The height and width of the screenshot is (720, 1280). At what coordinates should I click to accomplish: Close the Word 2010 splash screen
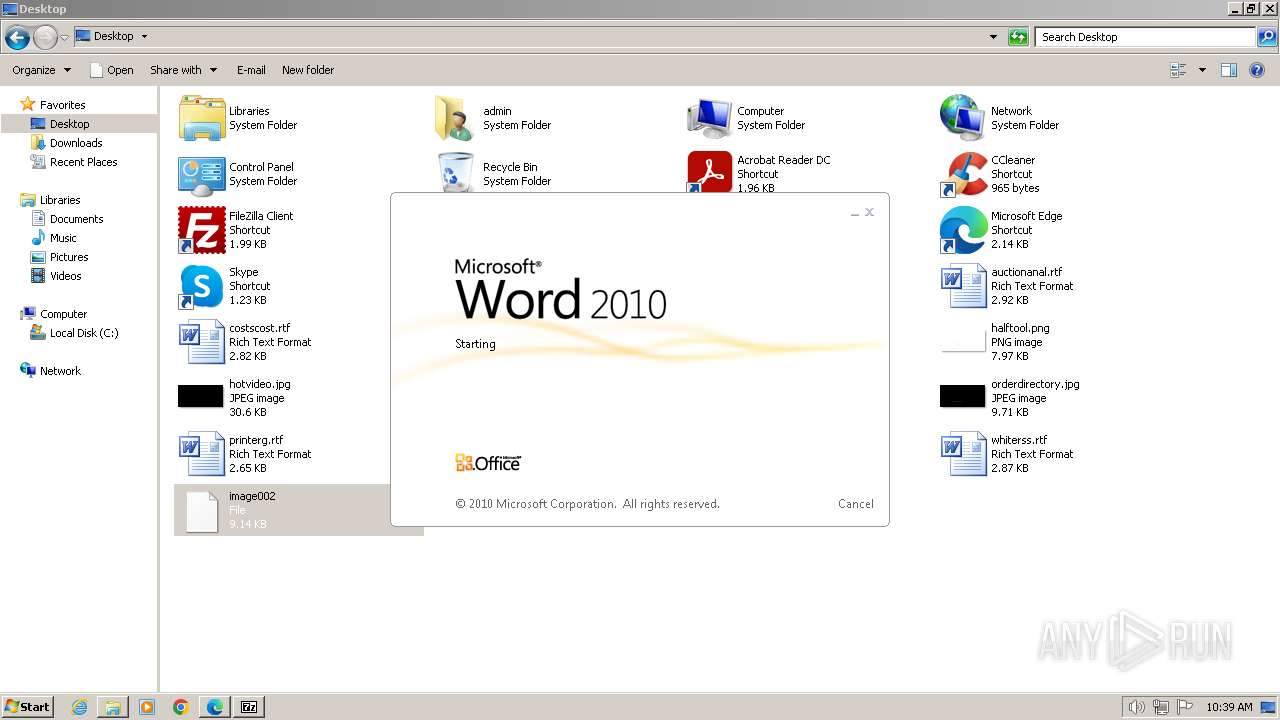click(x=870, y=212)
